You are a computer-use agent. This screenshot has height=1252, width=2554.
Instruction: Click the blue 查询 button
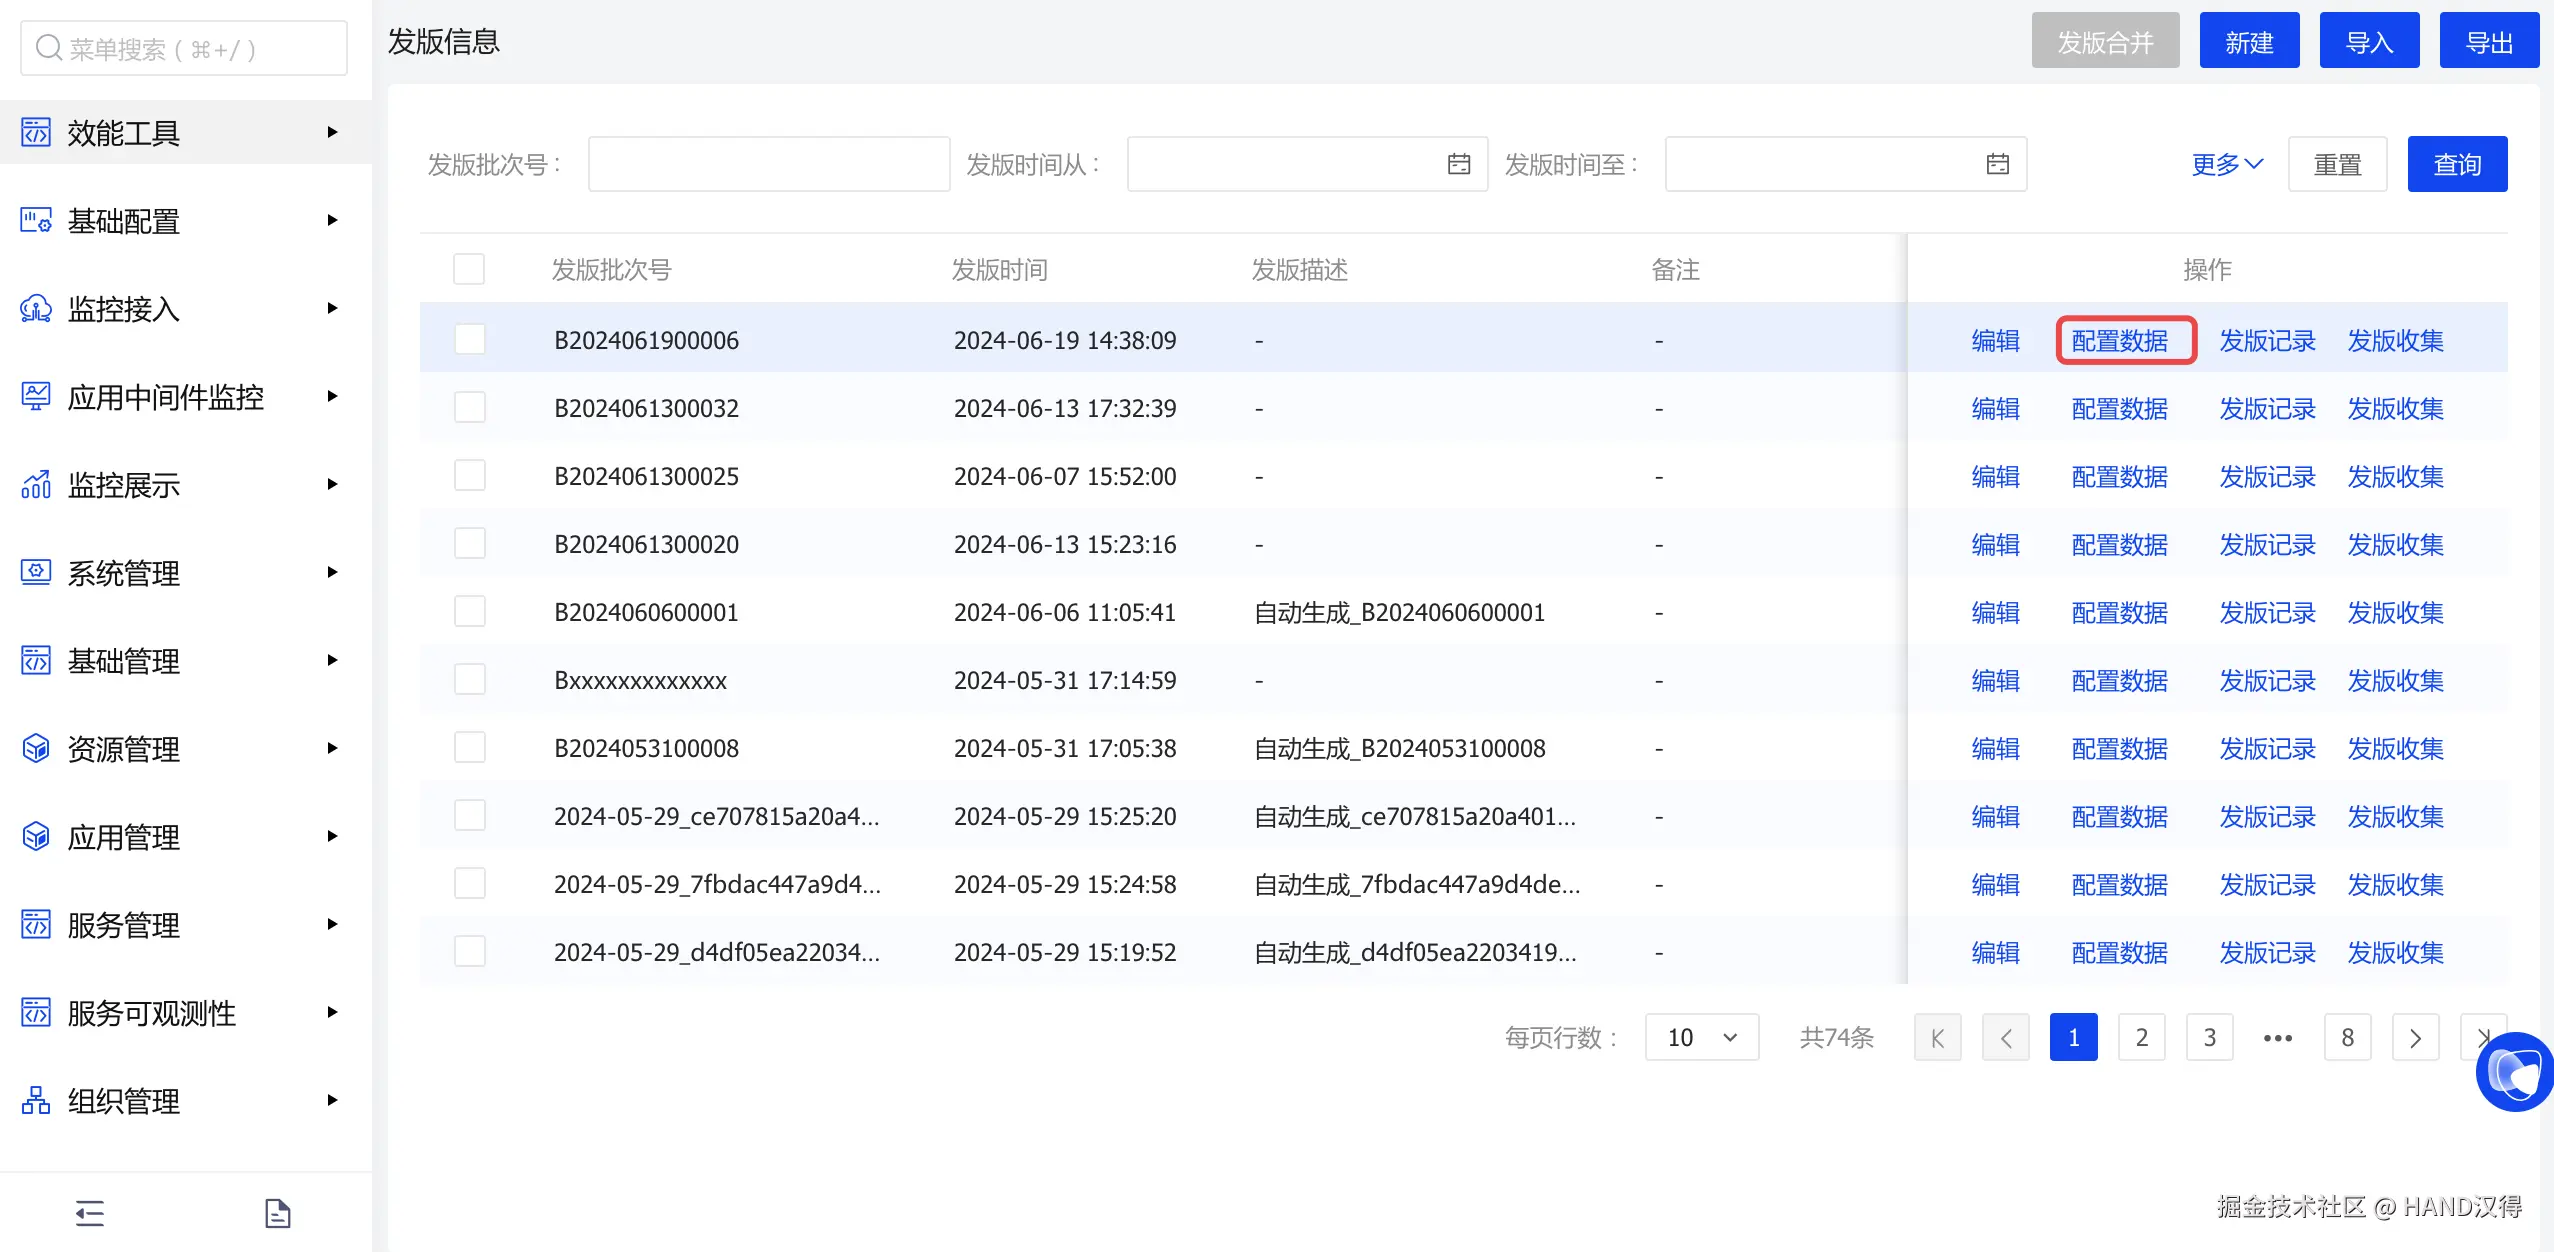click(x=2456, y=164)
